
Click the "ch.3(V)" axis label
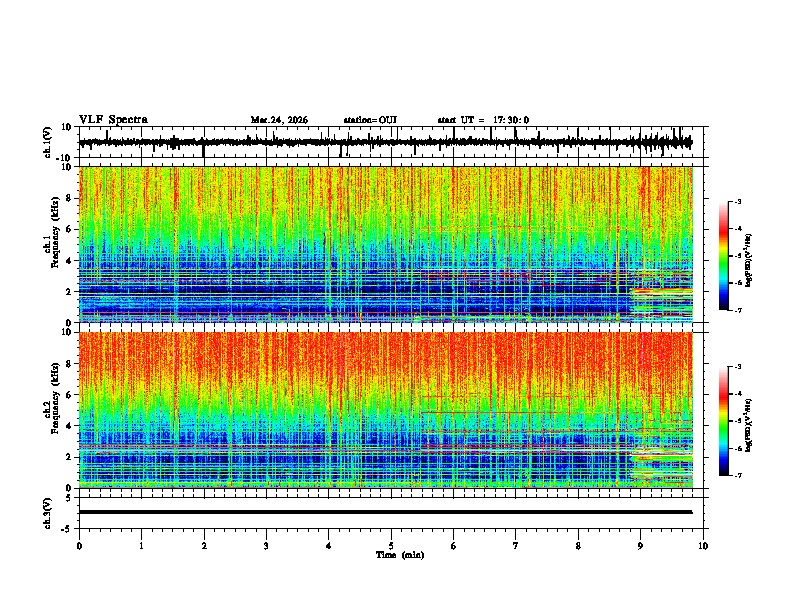click(x=48, y=513)
